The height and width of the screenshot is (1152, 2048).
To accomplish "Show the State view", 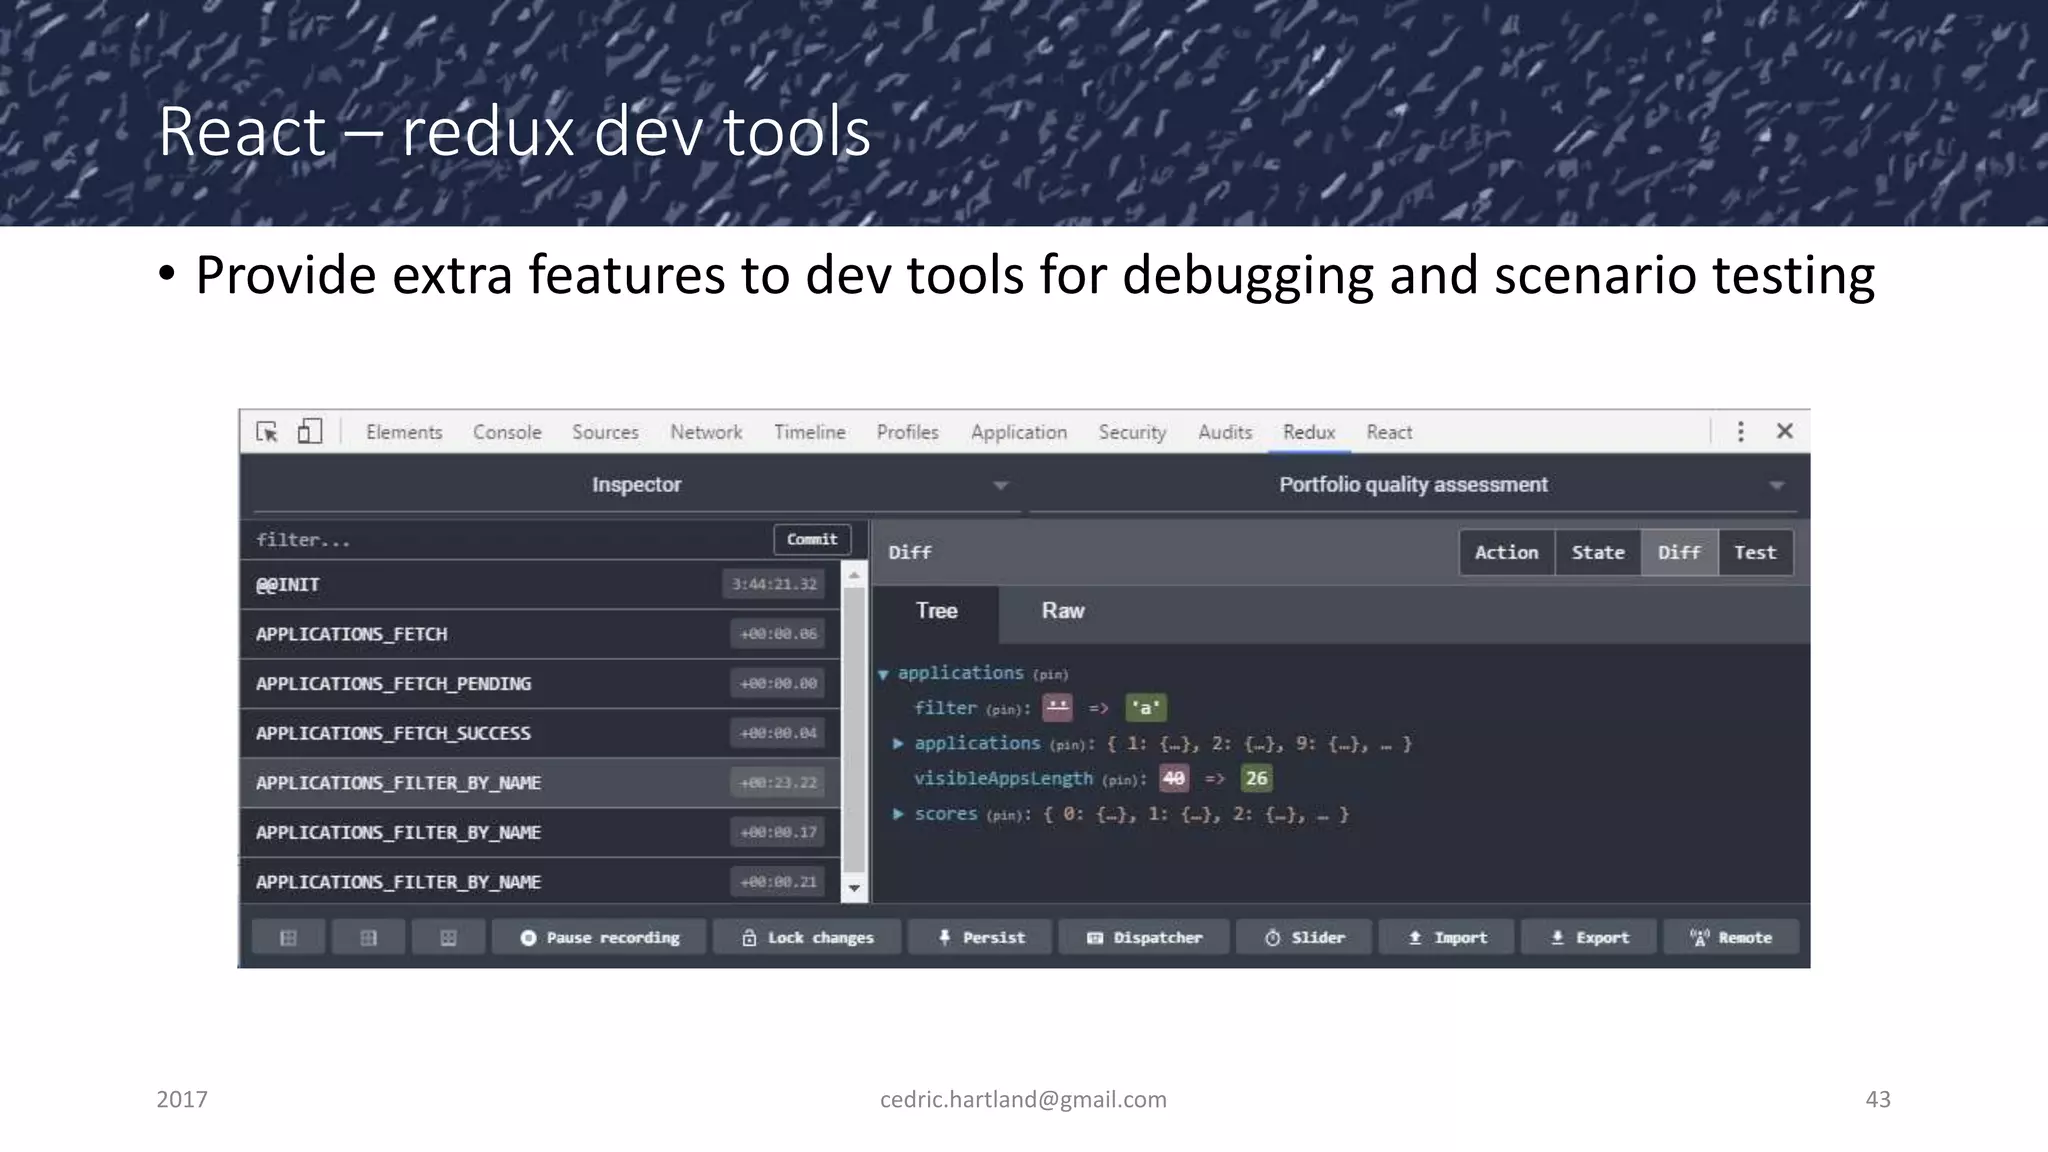I will 1598,552.
